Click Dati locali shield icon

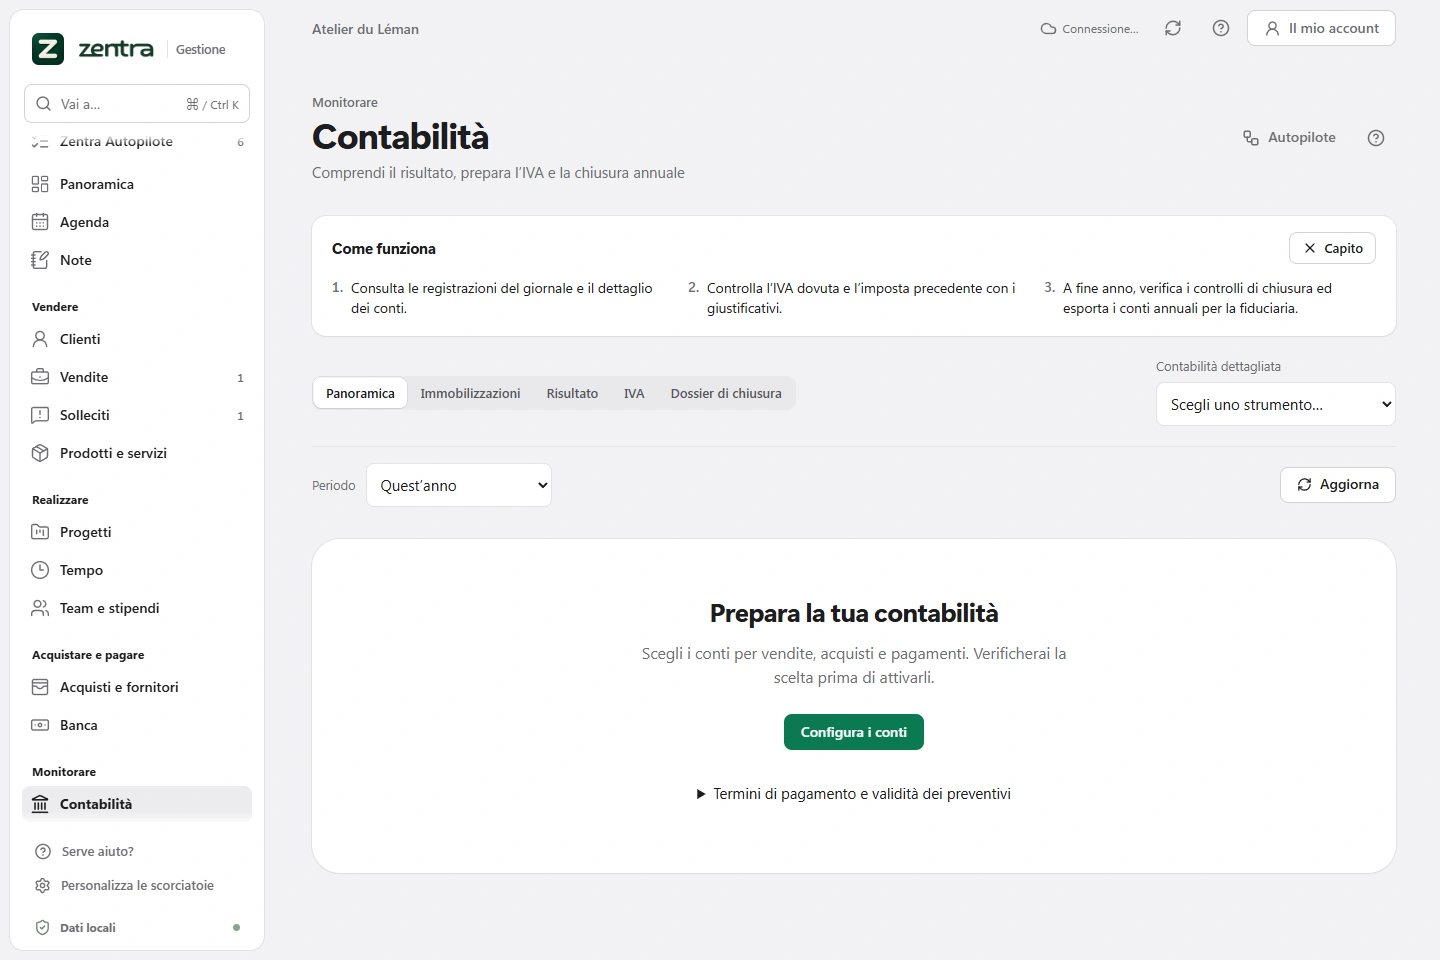pyautogui.click(x=42, y=928)
